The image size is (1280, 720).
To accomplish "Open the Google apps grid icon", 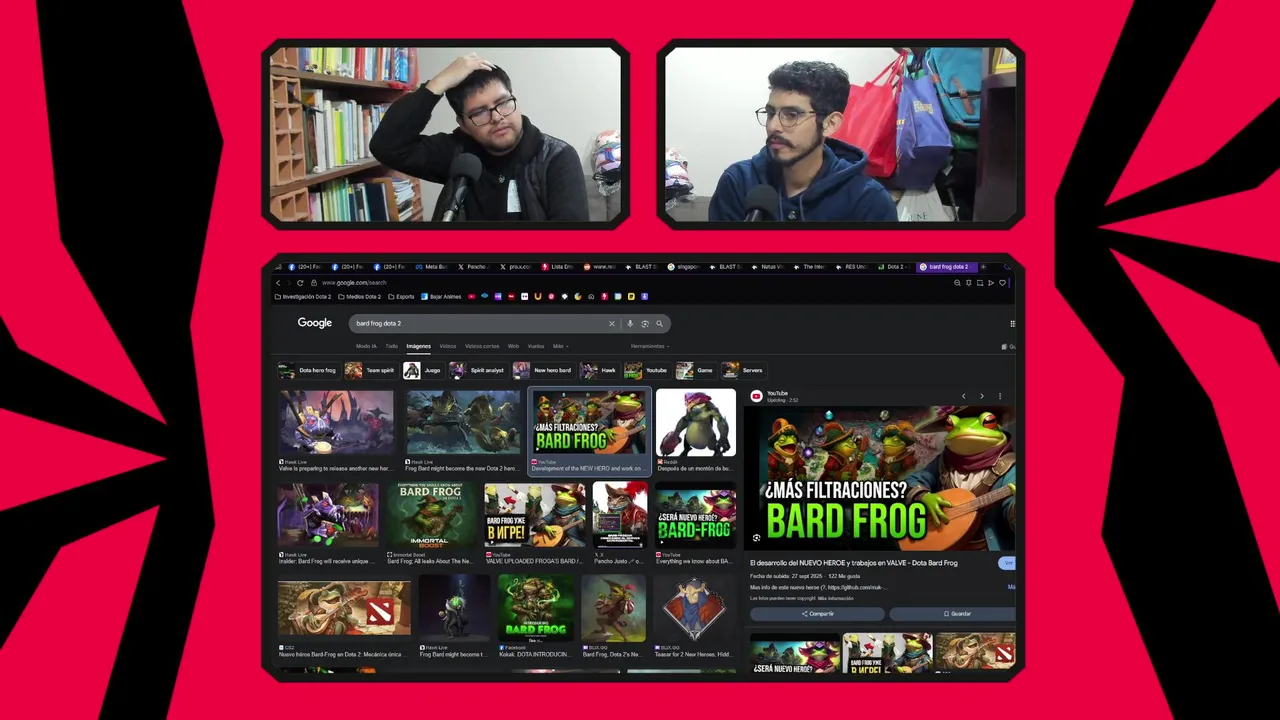I will pyautogui.click(x=1012, y=323).
